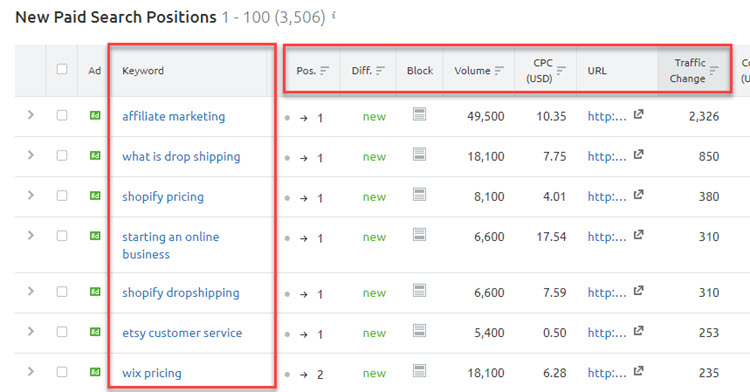Viewport: 750px width, 392px height.
Task: Open external link icon for shopify dropshipping URL
Action: tap(639, 291)
